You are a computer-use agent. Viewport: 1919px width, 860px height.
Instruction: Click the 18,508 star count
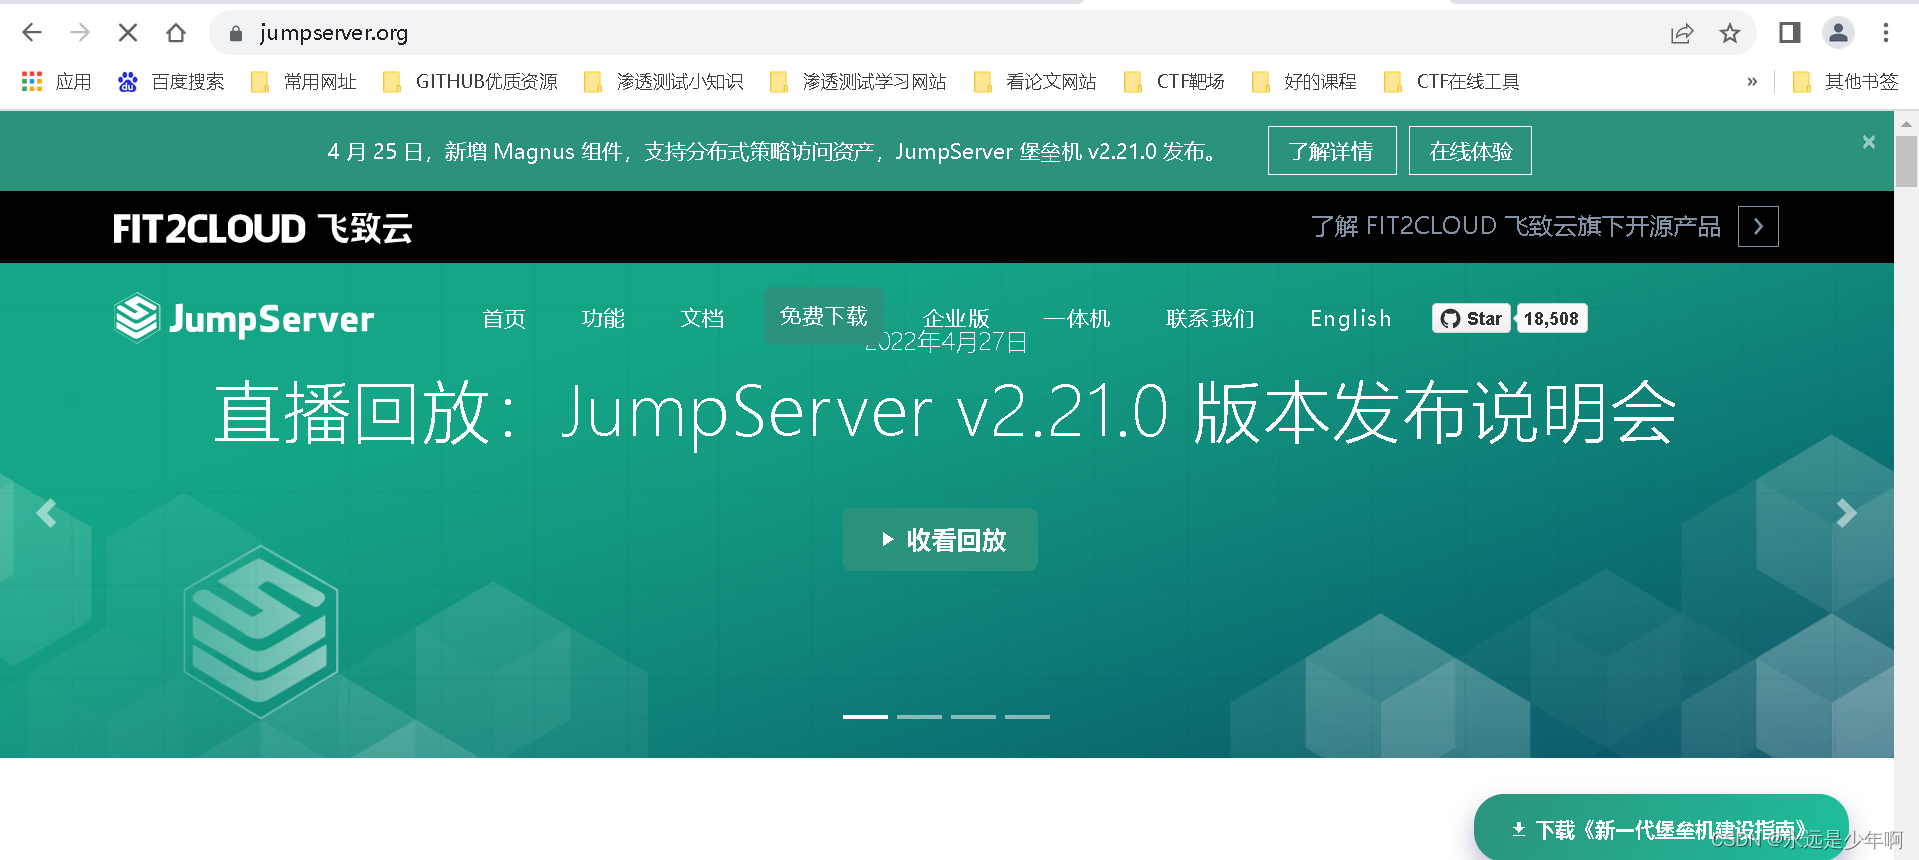(x=1551, y=318)
